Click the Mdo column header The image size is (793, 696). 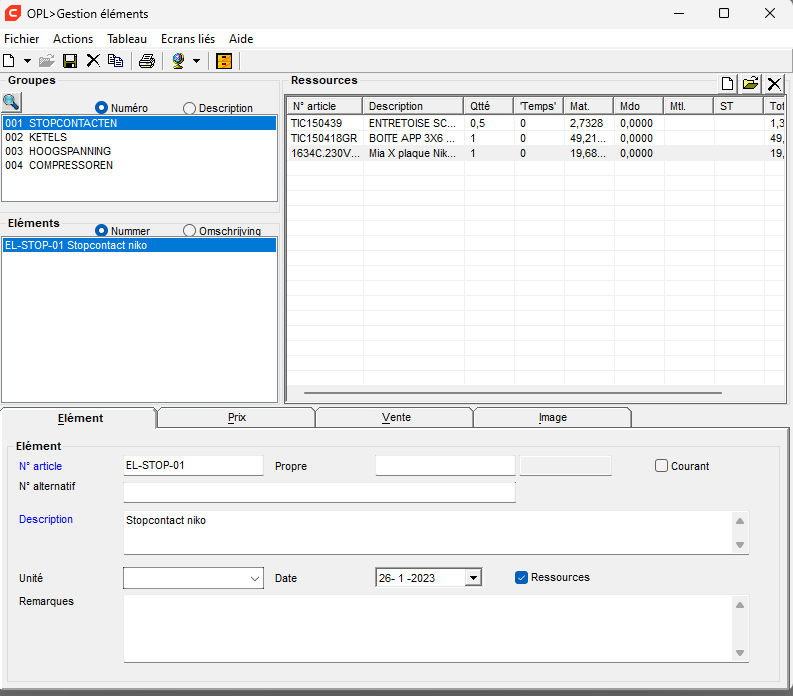click(639, 106)
